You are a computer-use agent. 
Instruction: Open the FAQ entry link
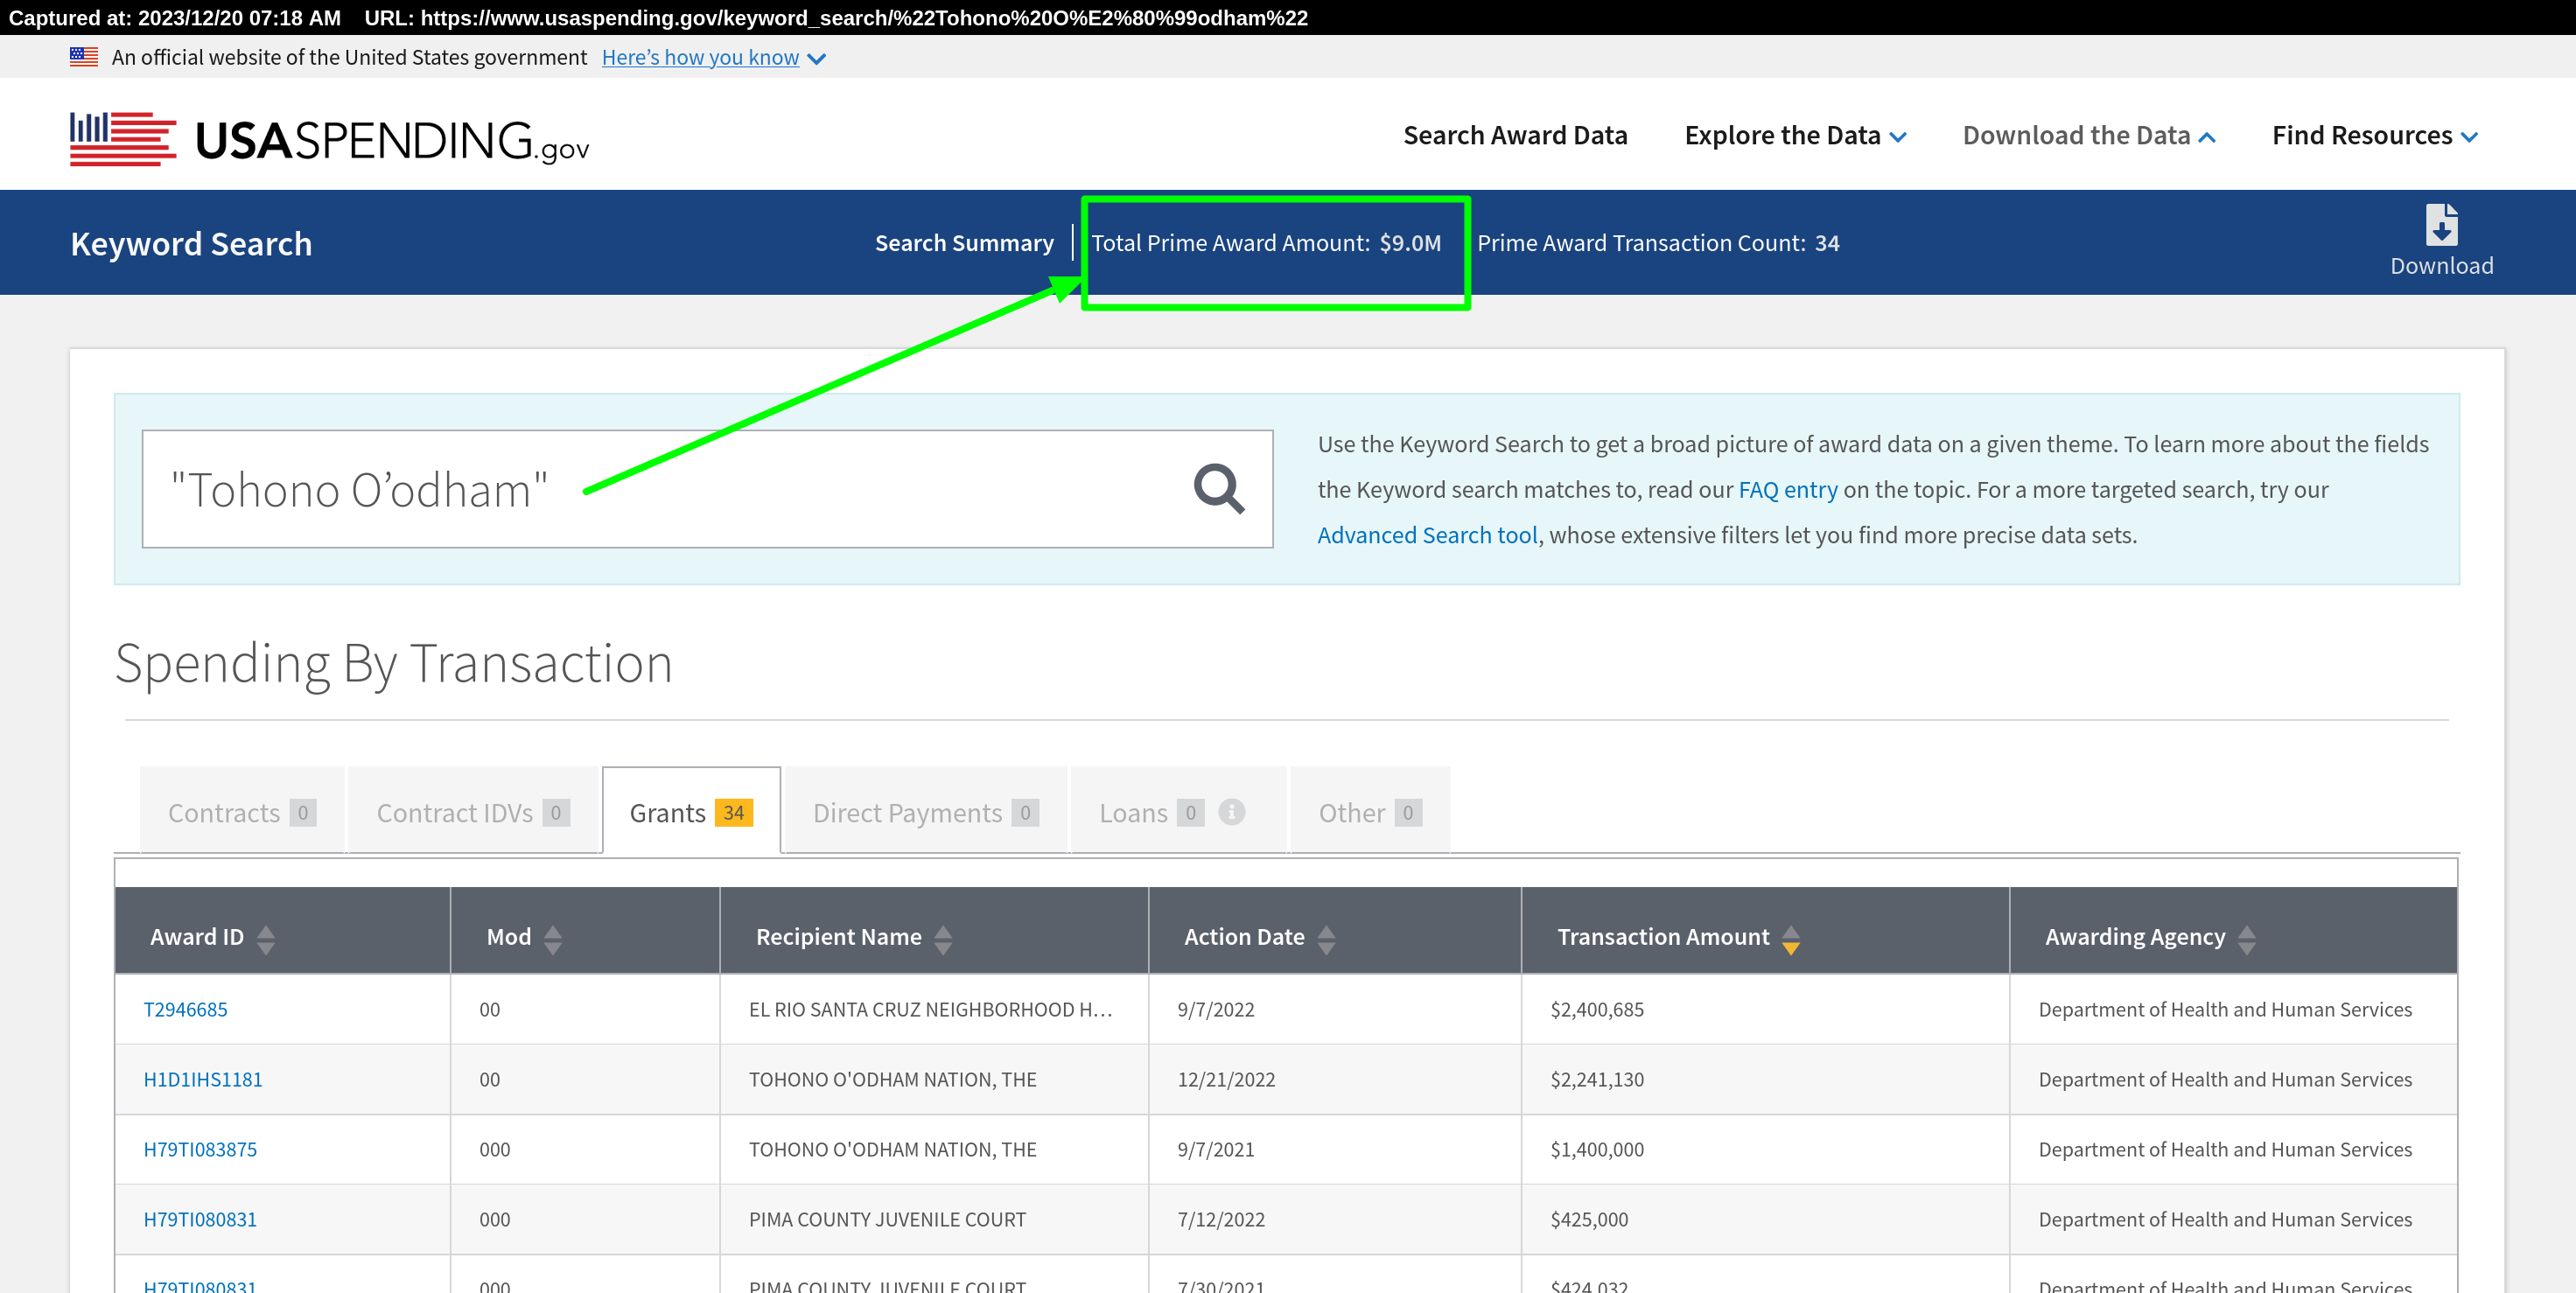[x=1788, y=489]
